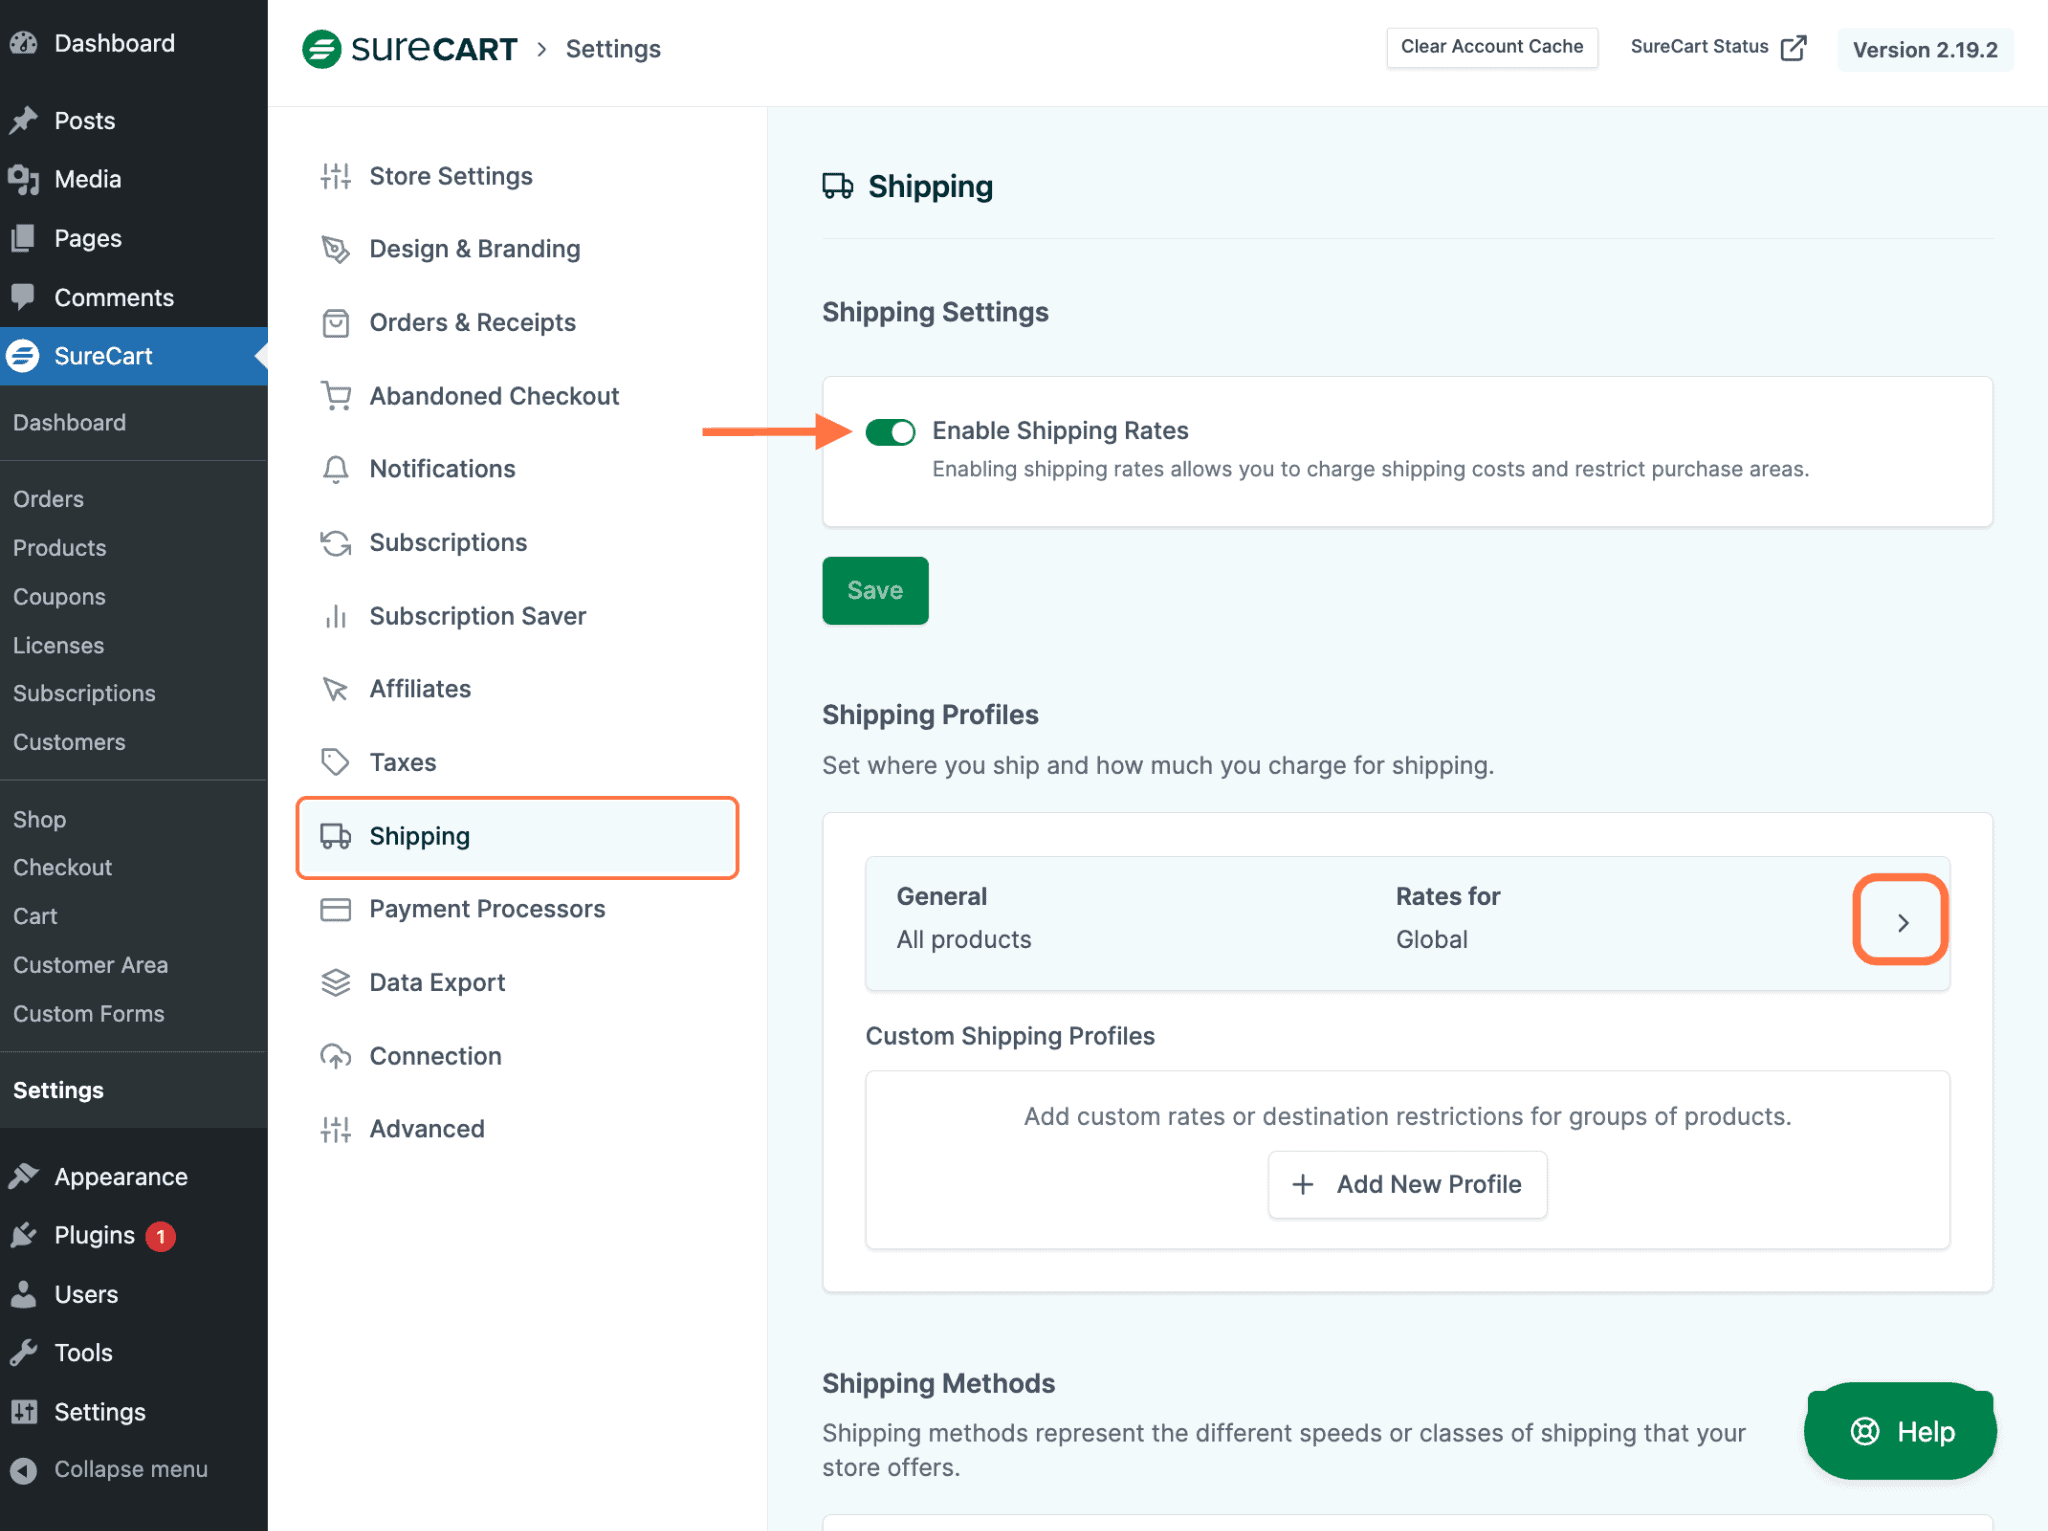Disable the Enable Shipping Rates toggle
Viewport: 2048px width, 1531px height.
[x=889, y=431]
